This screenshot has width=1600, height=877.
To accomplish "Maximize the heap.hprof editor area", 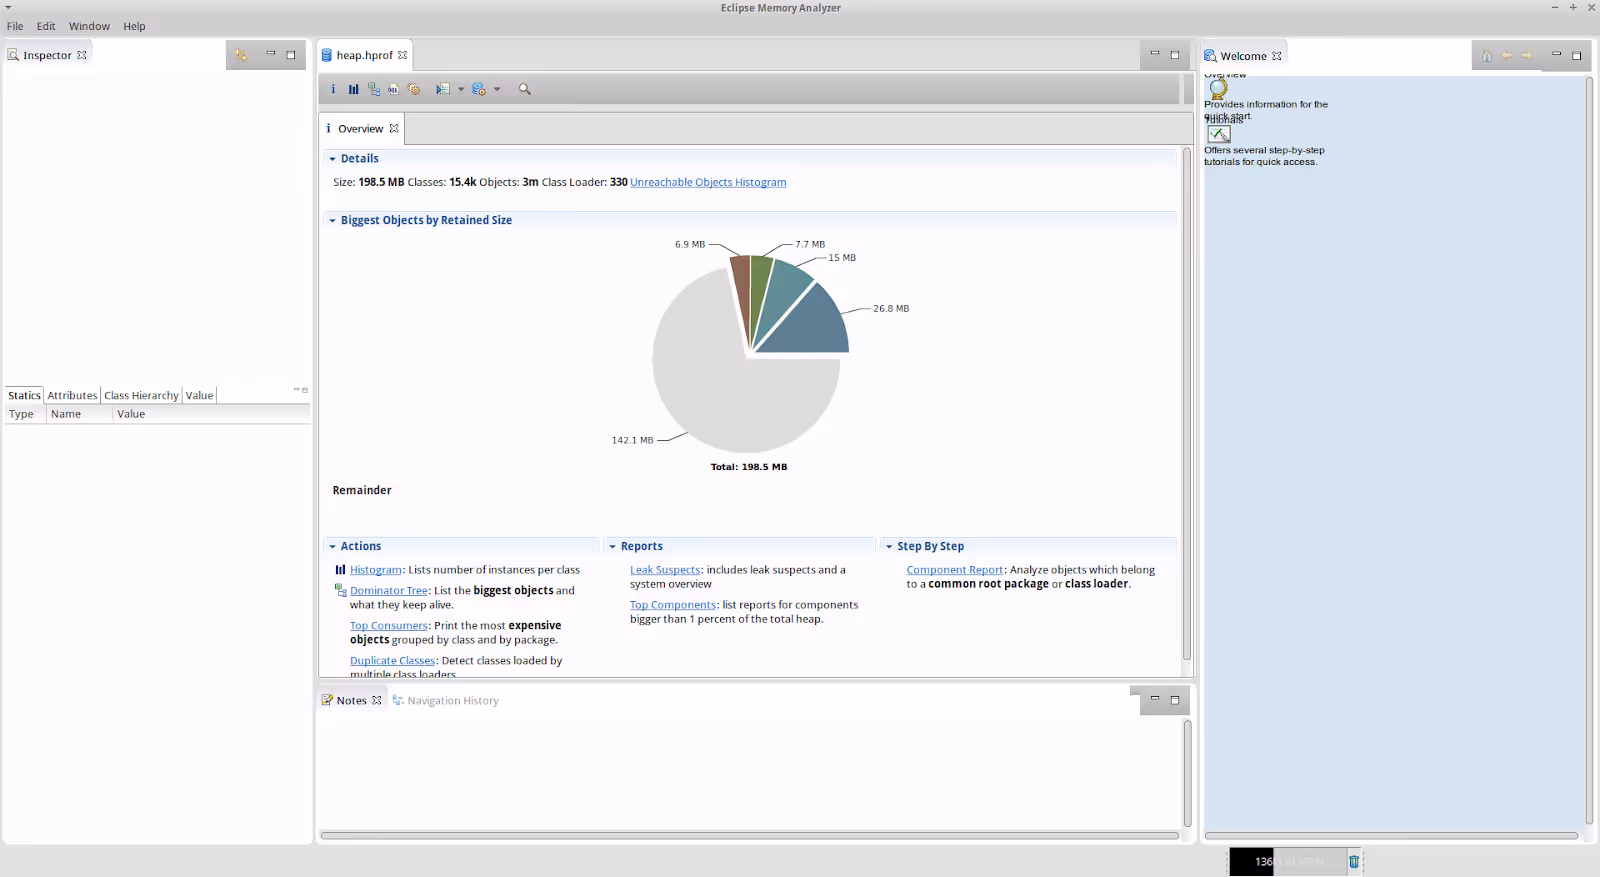I will [x=1175, y=55].
